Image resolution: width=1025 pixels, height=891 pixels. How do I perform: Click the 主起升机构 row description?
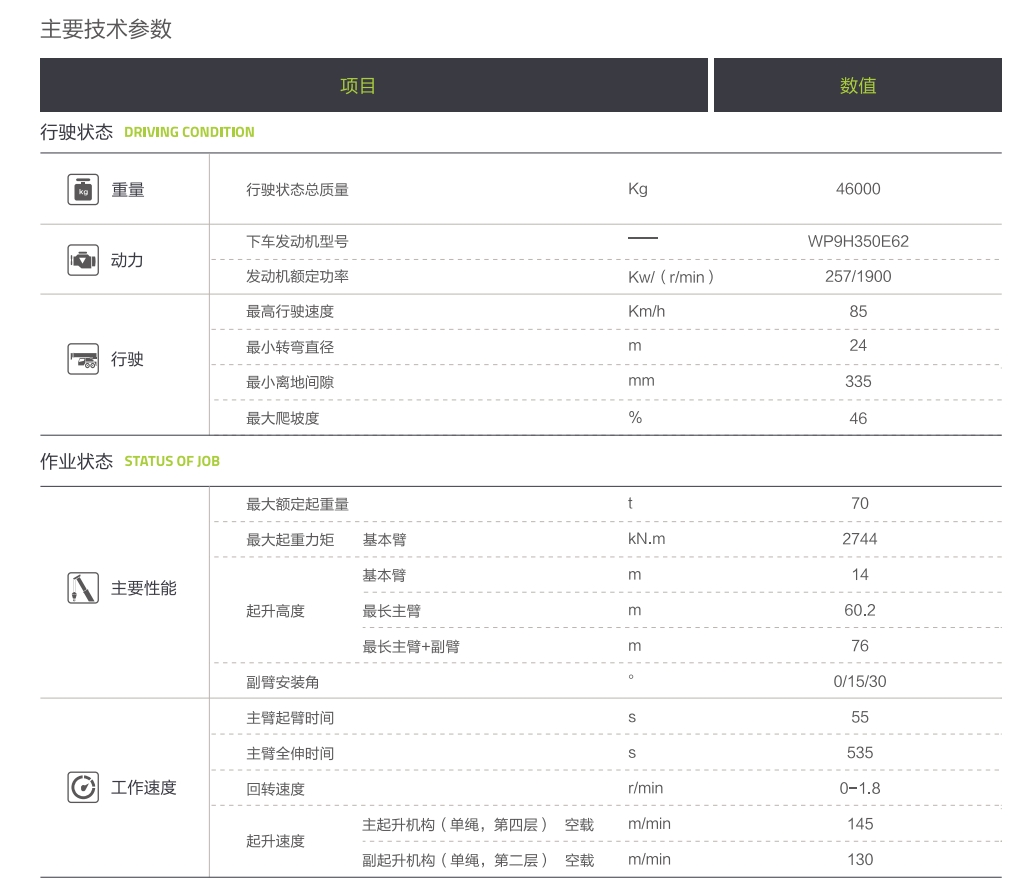479,825
